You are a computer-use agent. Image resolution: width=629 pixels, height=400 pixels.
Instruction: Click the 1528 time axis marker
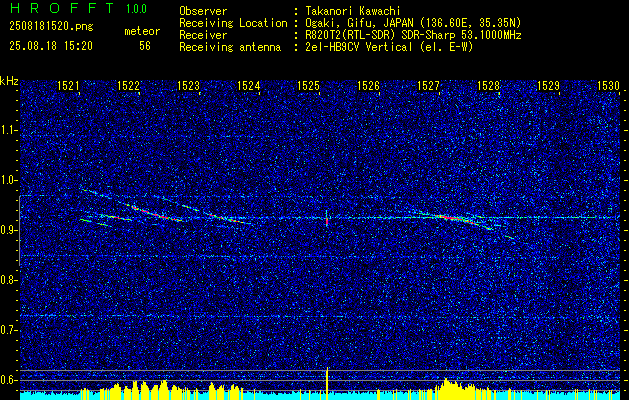tap(488, 86)
